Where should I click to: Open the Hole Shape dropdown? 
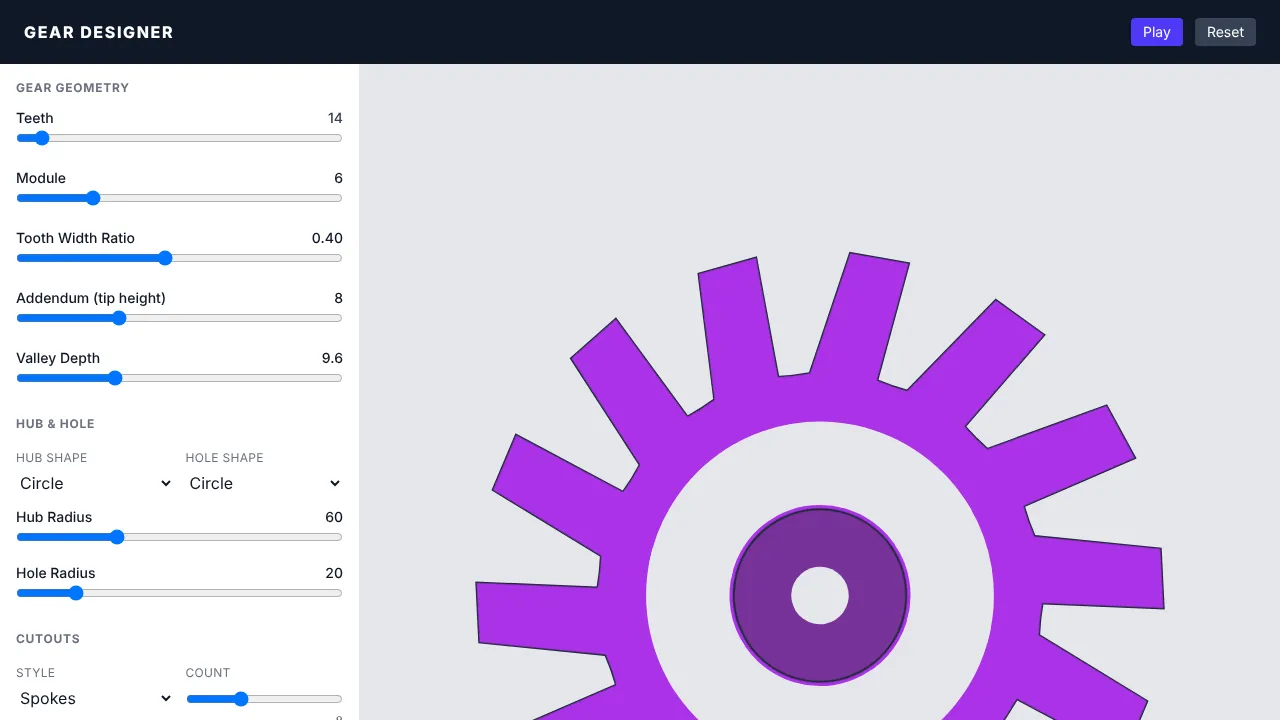pos(264,483)
